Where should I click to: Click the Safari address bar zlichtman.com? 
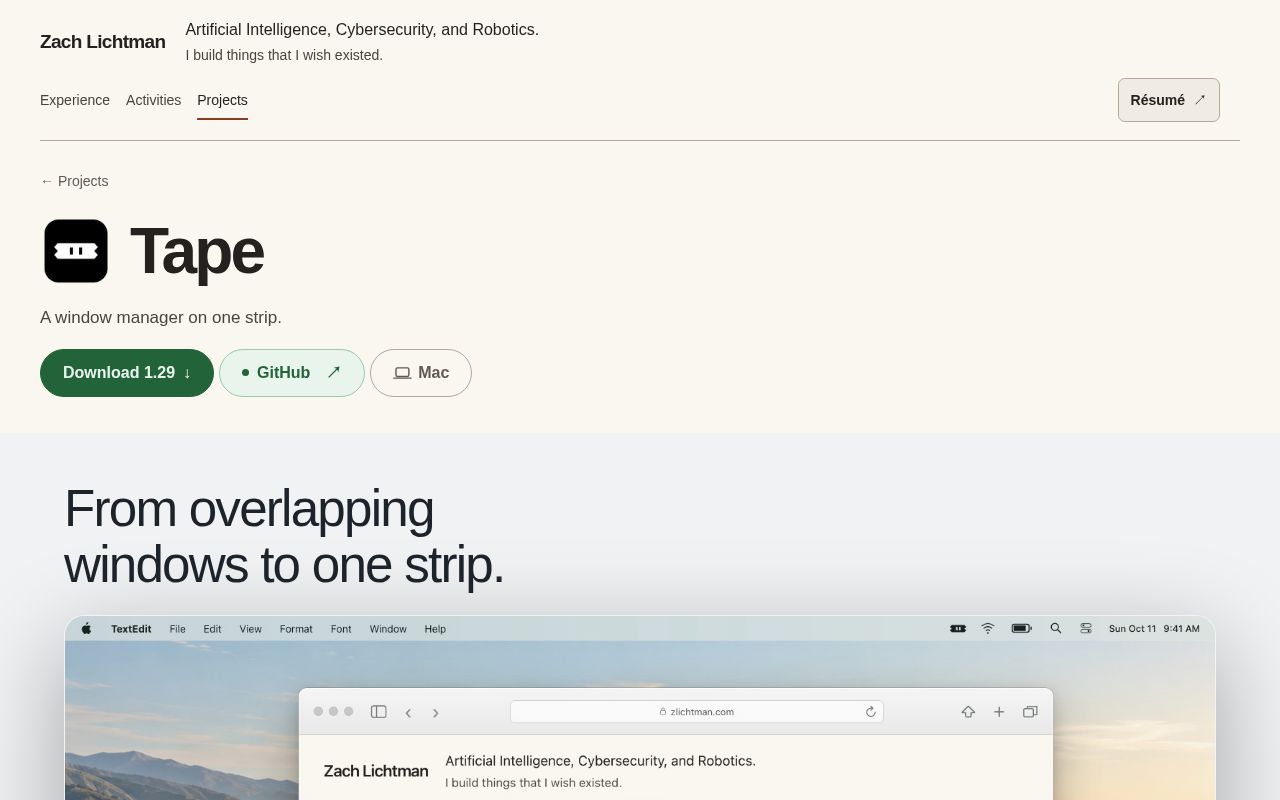pos(697,712)
